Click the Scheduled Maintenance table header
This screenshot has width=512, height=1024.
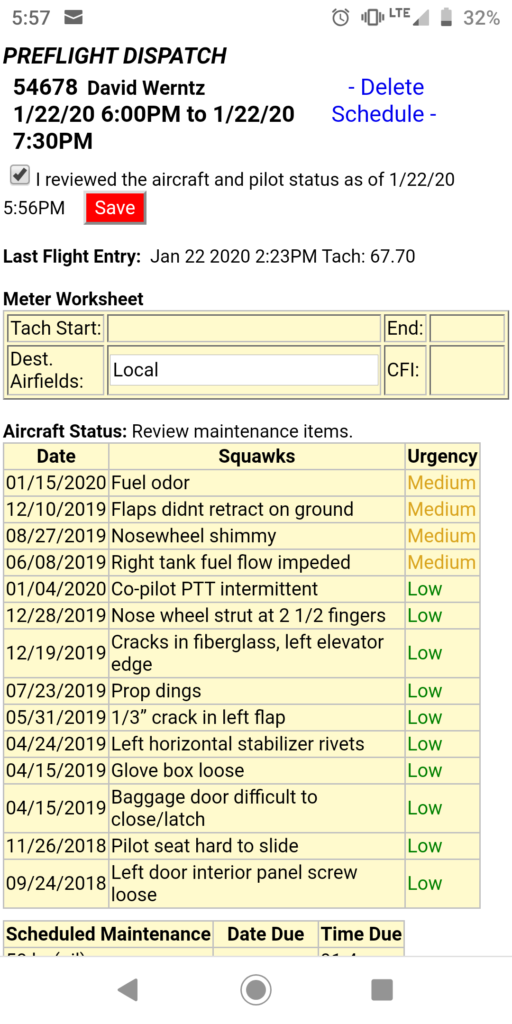coord(108,935)
